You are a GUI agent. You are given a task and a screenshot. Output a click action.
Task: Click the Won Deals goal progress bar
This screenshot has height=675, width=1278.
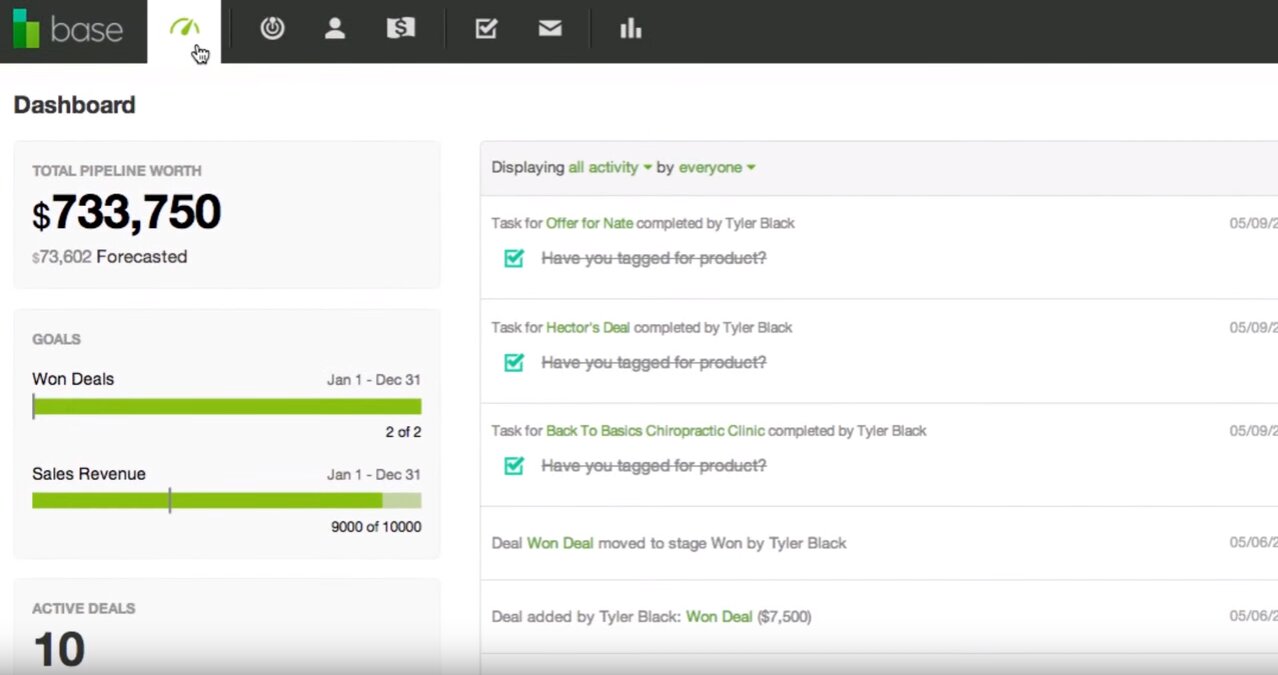[226, 406]
